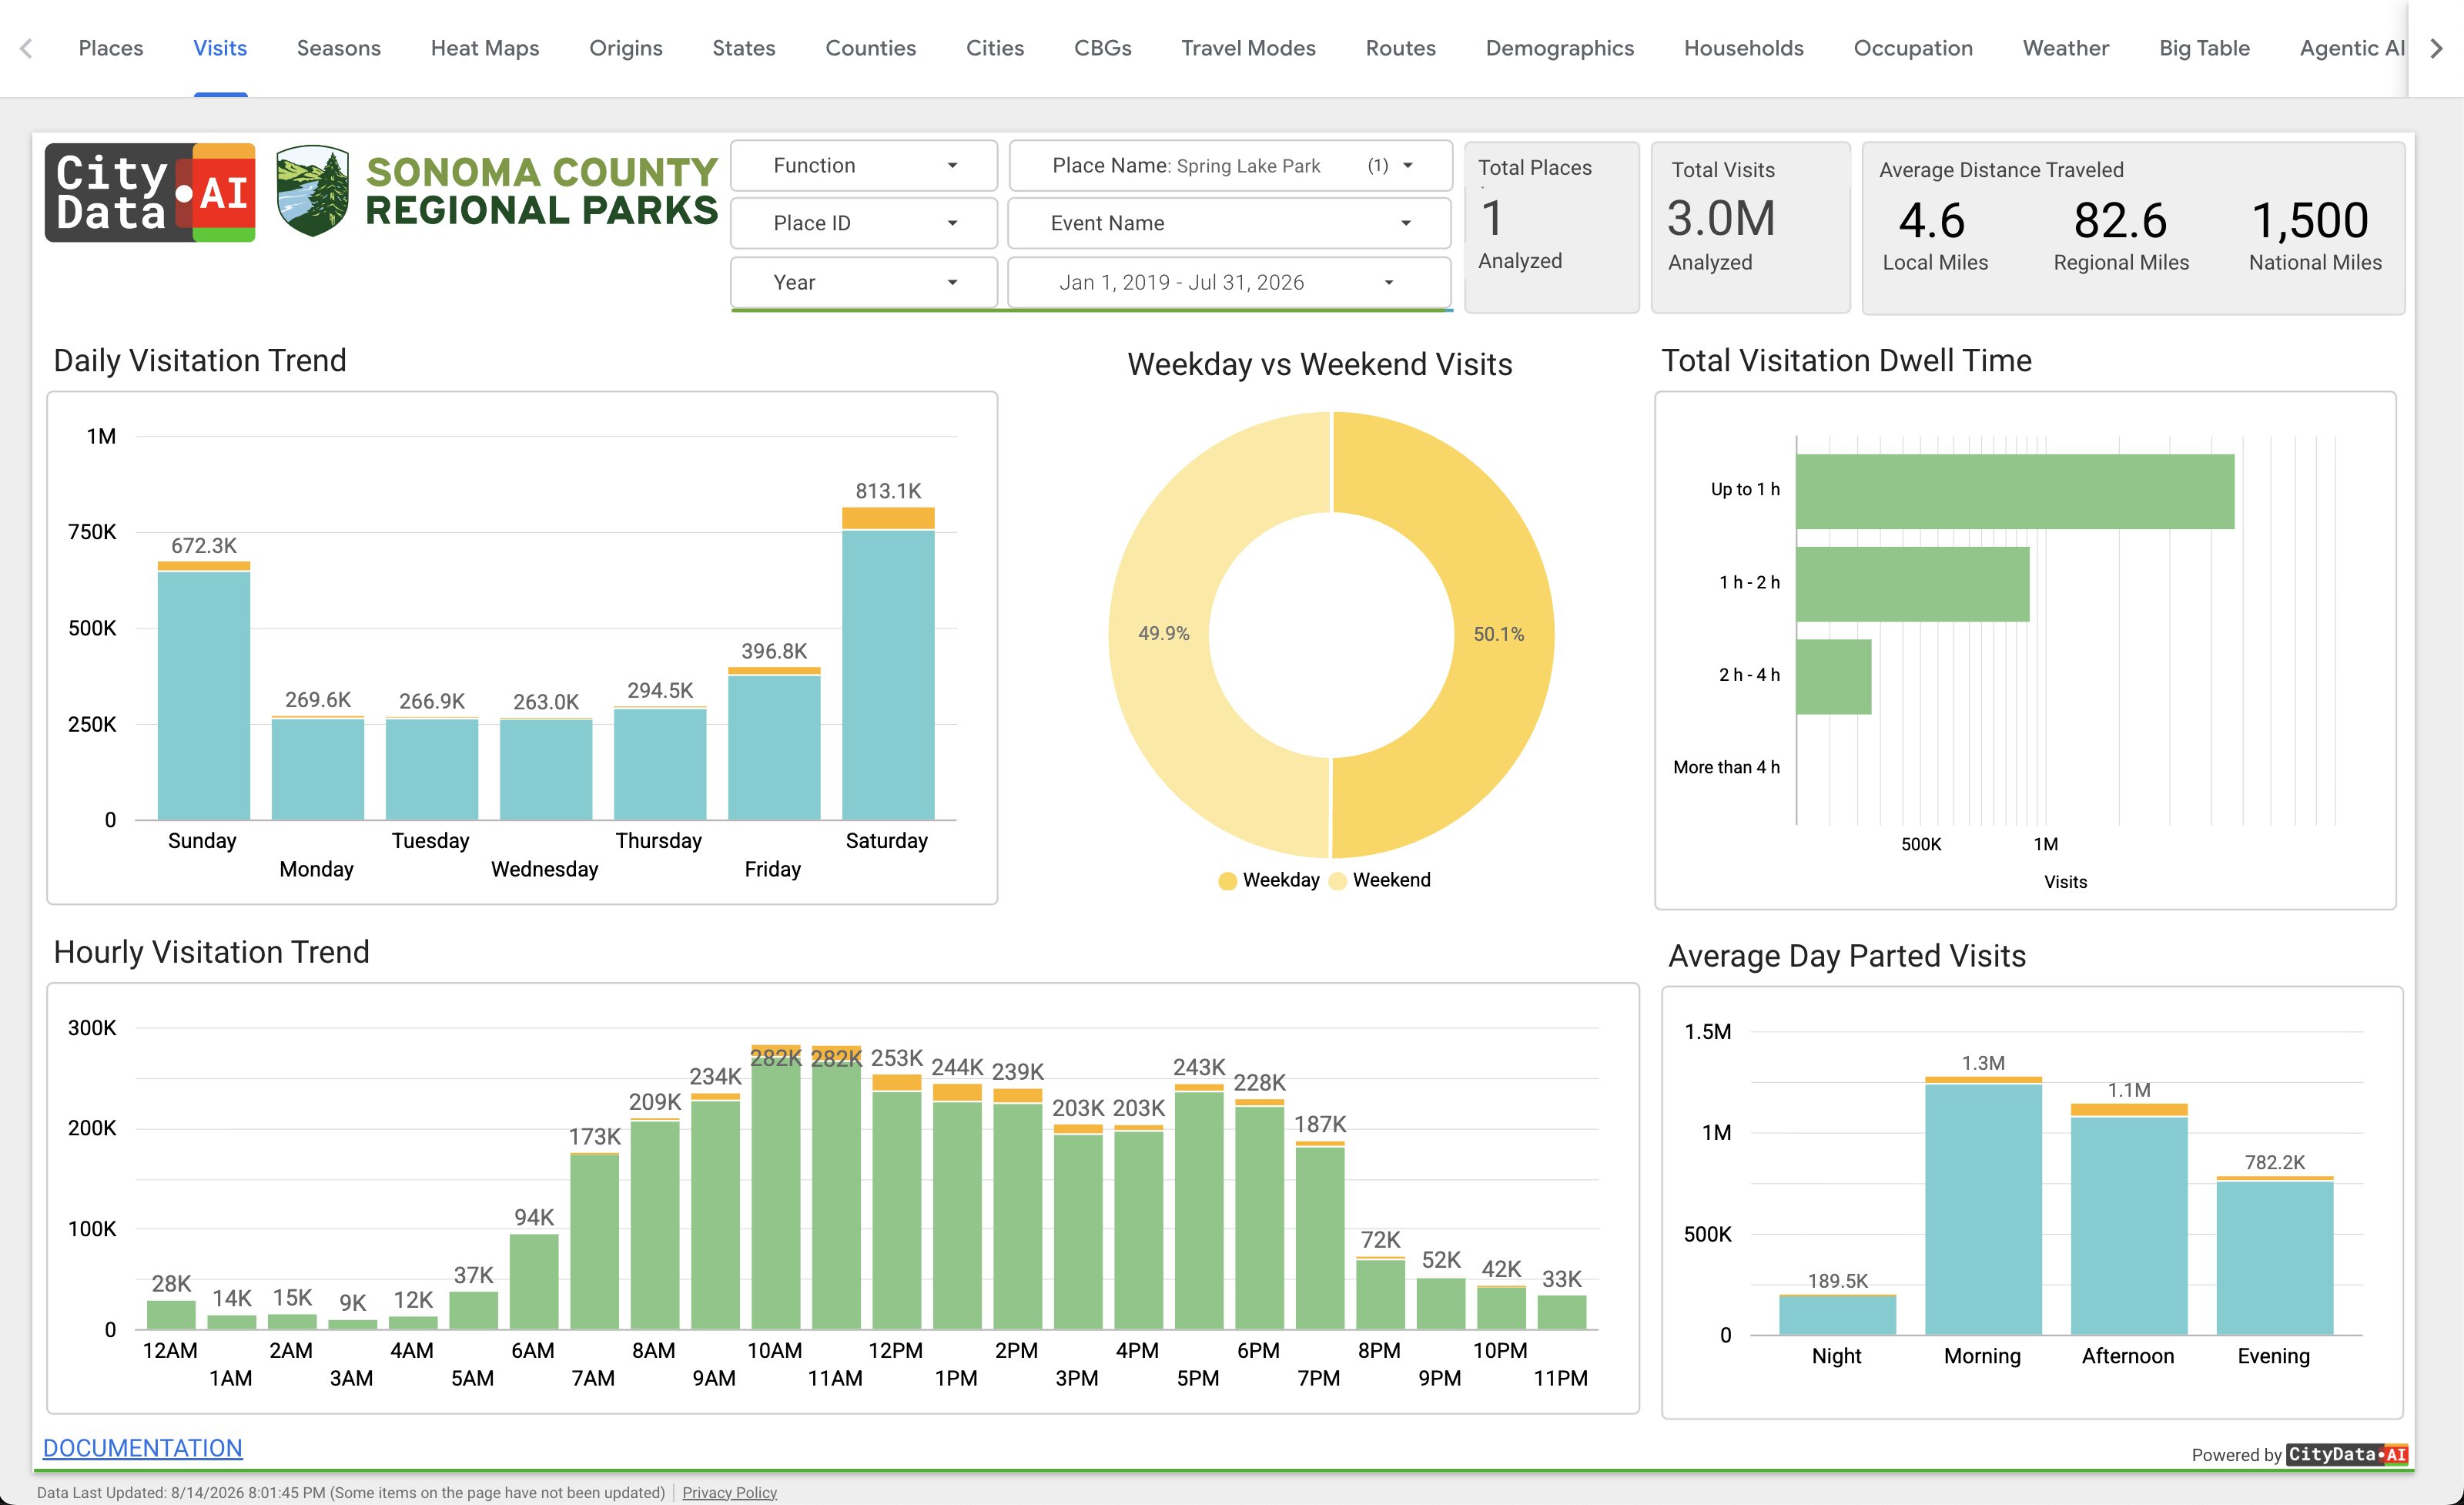Click the Saturday 813.1K bar

click(888, 664)
